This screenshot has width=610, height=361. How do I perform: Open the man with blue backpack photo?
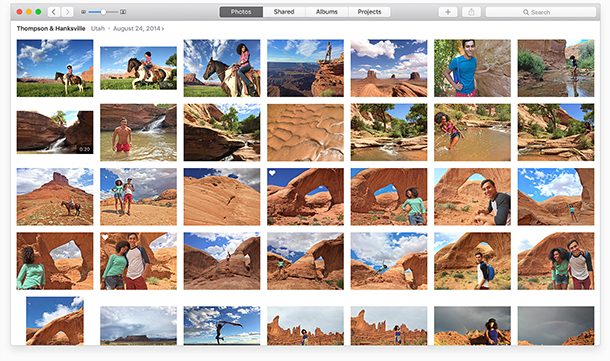[x=472, y=261]
